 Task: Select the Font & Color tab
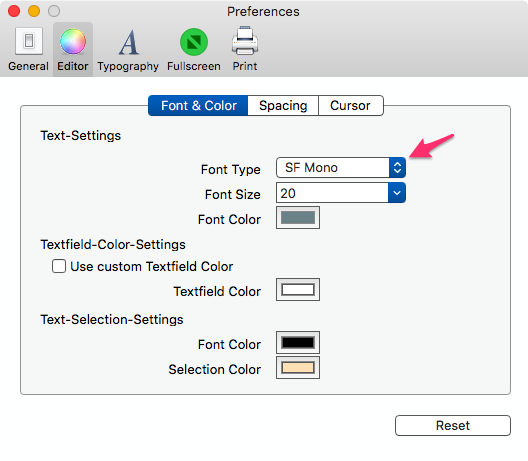click(x=198, y=106)
